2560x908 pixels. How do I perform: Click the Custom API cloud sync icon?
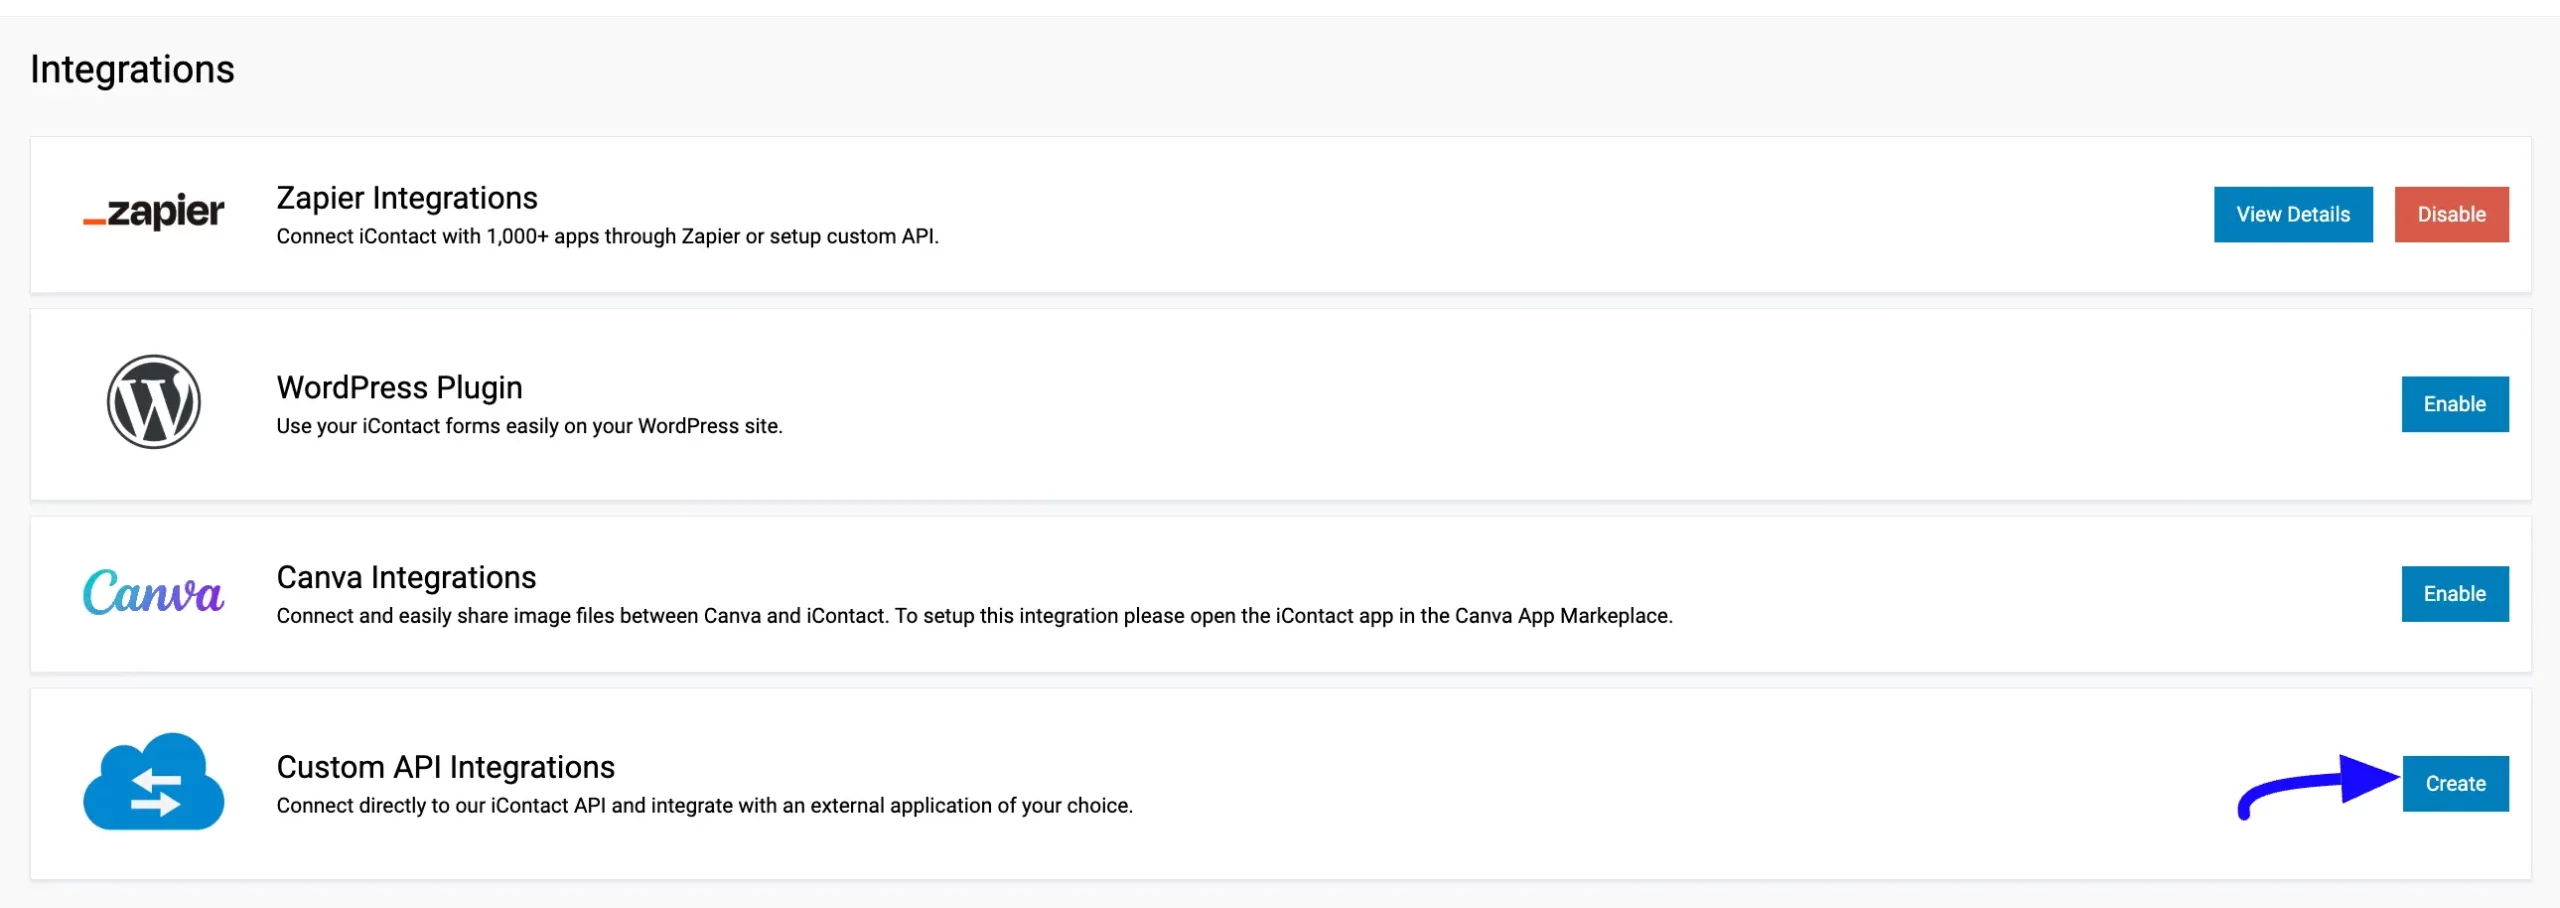pos(153,781)
